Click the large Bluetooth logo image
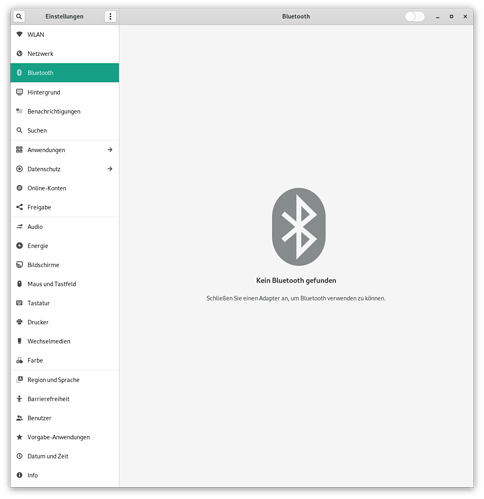Screen dimensions: 484x499 point(299,227)
